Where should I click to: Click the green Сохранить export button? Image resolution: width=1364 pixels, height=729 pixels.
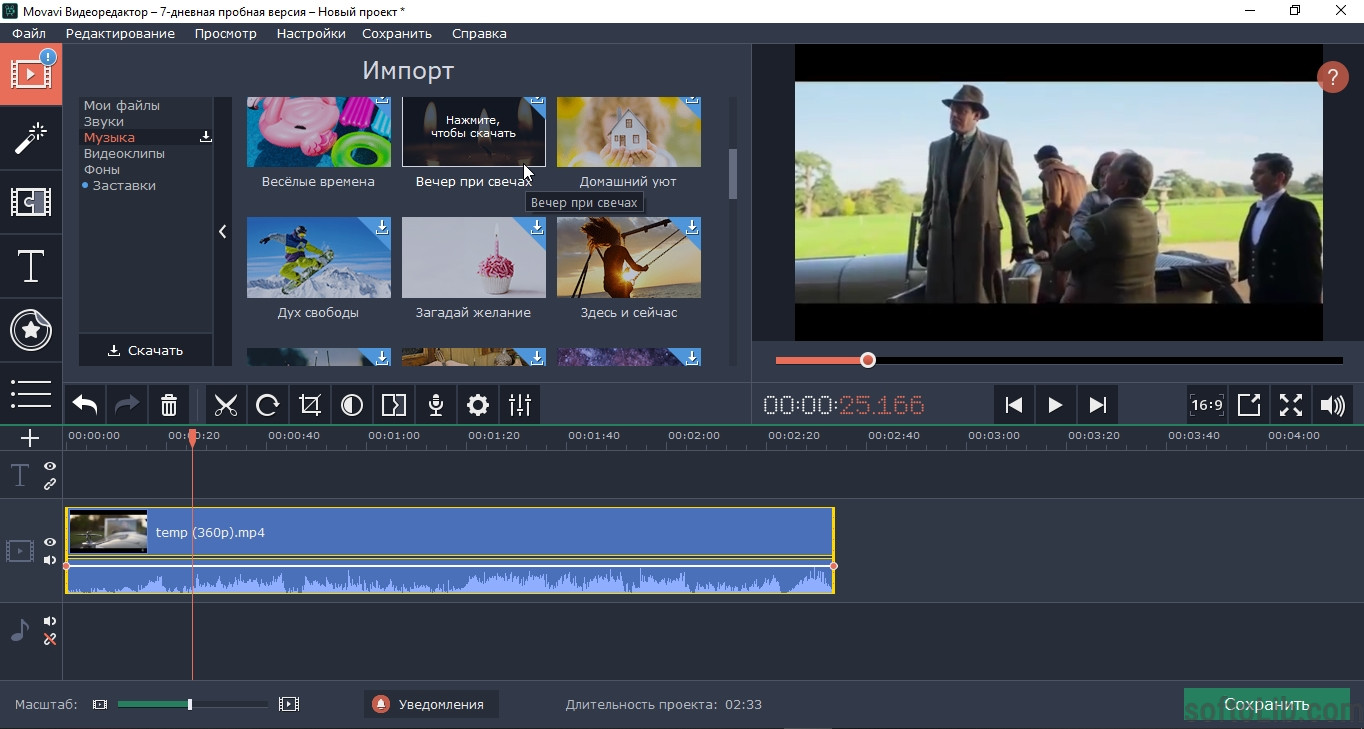click(x=1266, y=704)
